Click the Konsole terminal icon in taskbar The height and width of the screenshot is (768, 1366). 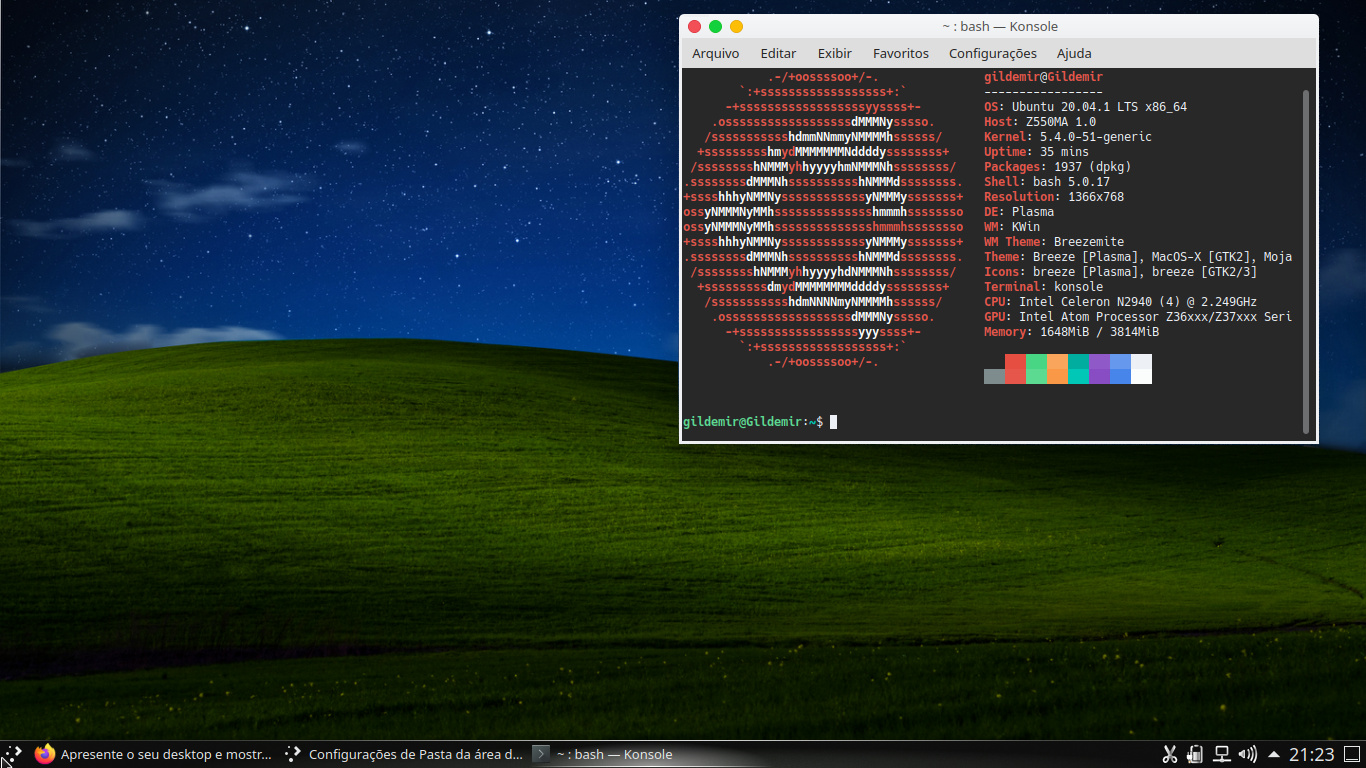[540, 754]
